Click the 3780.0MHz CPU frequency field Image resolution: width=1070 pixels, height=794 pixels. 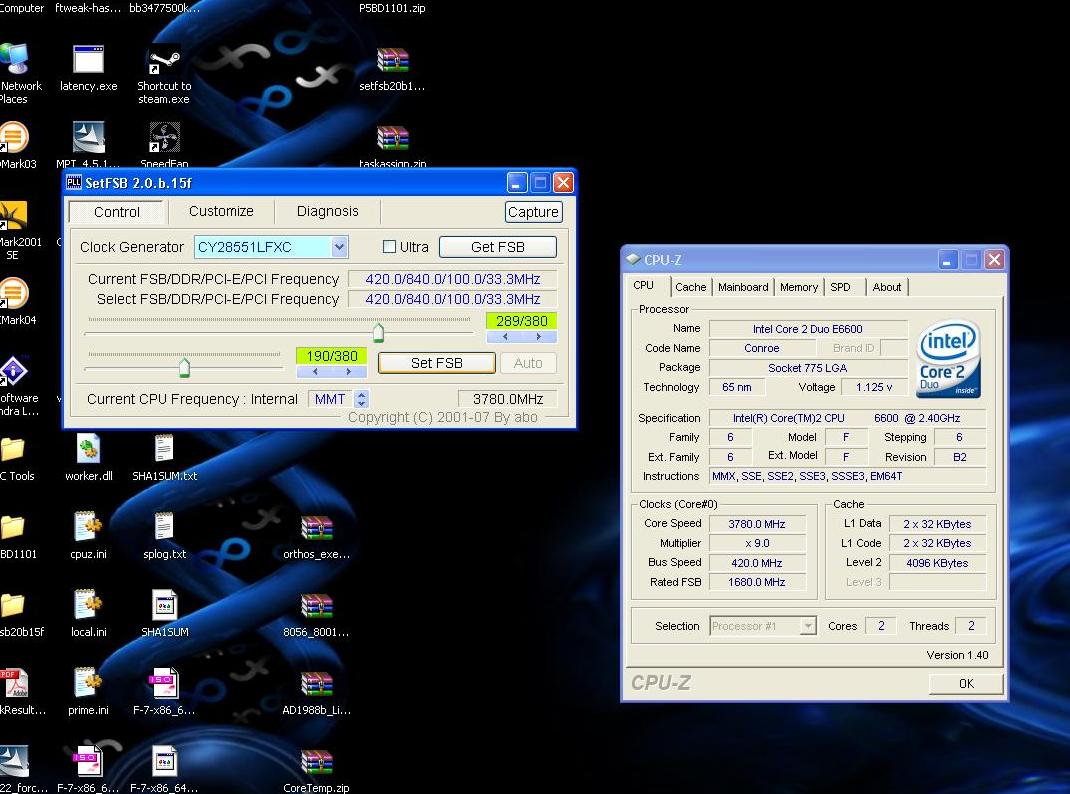tap(507, 399)
